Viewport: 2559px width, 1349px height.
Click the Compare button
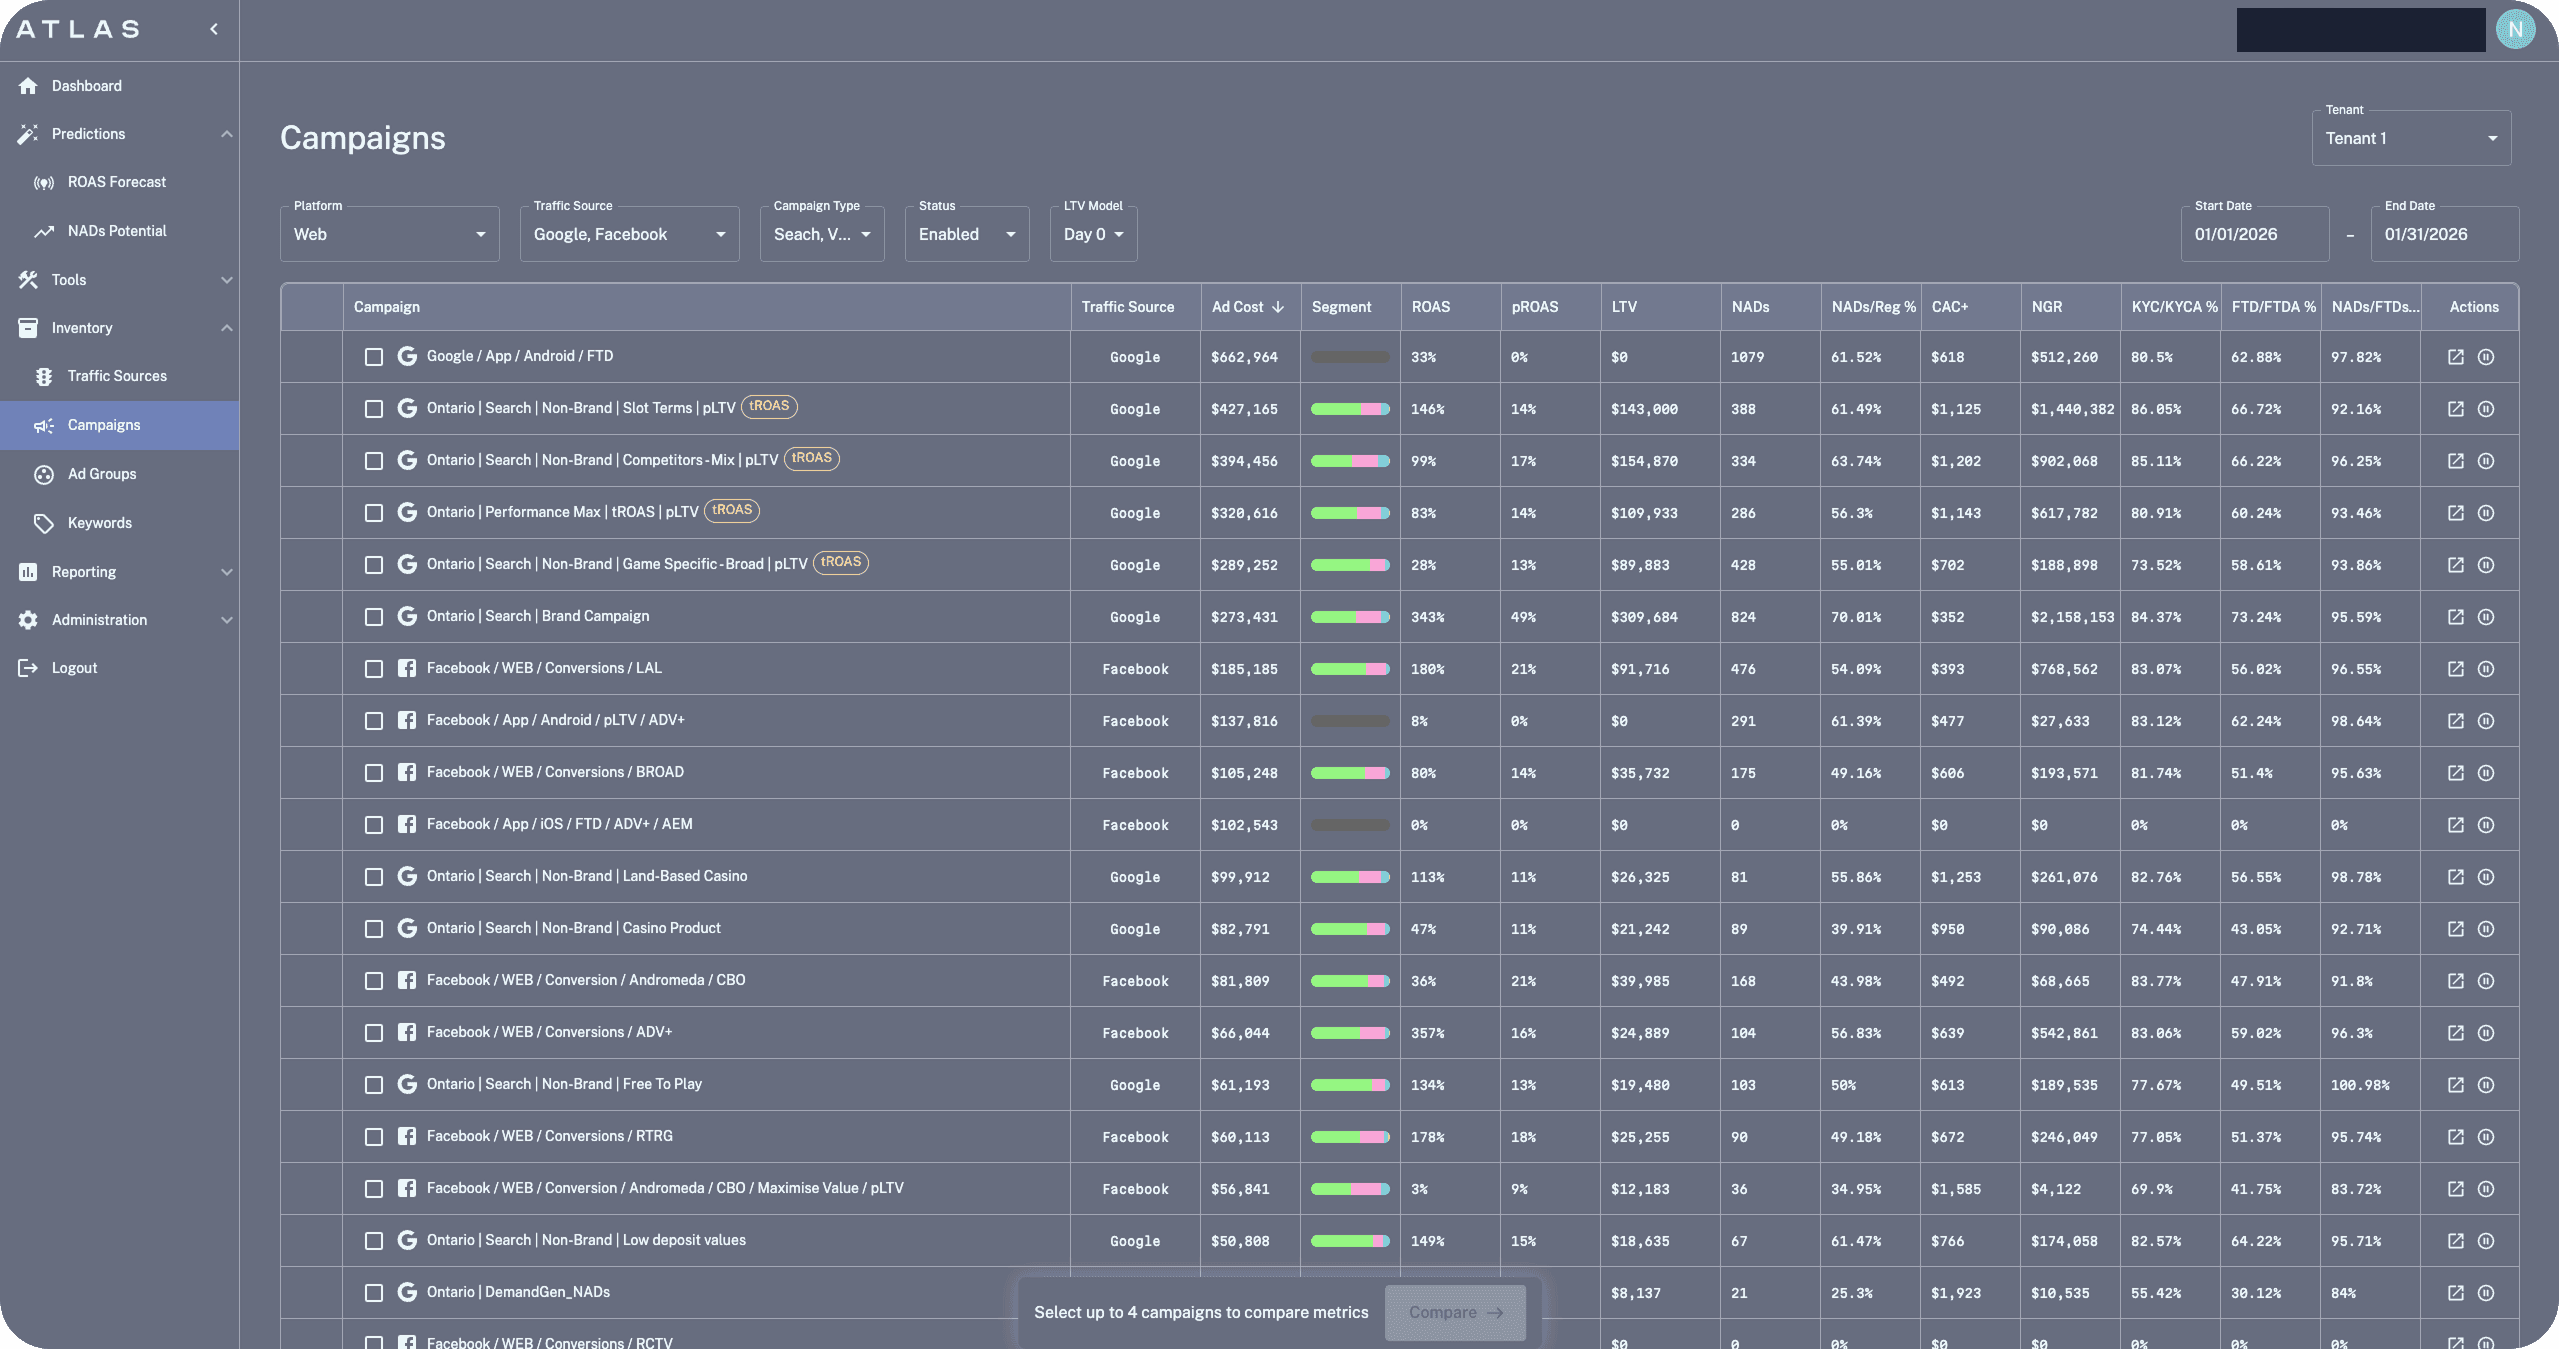(x=1454, y=1312)
